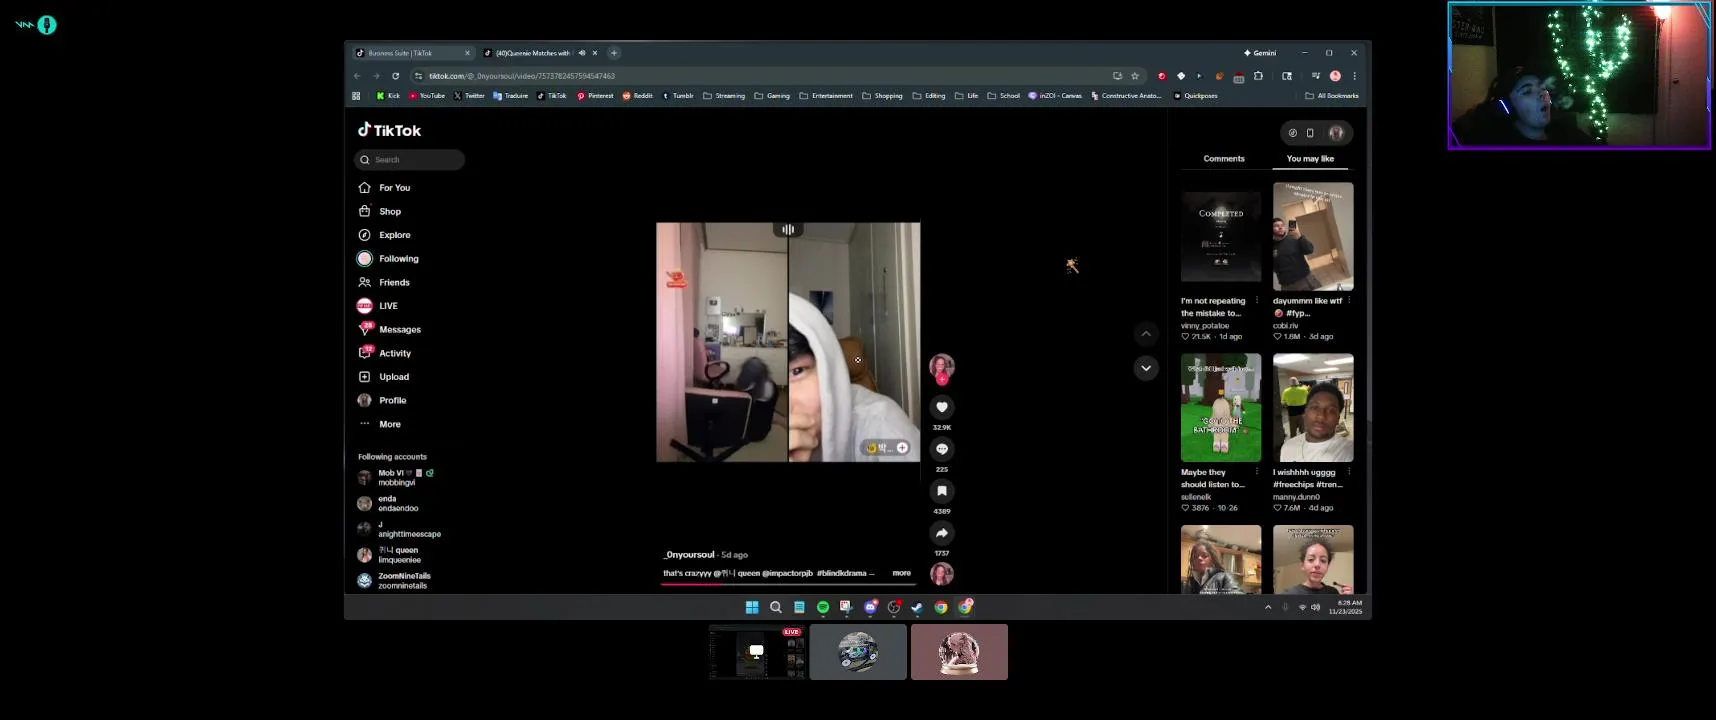The height and width of the screenshot is (720, 1716).
Task: Open your Profile from the sidebar
Action: tap(382, 400)
